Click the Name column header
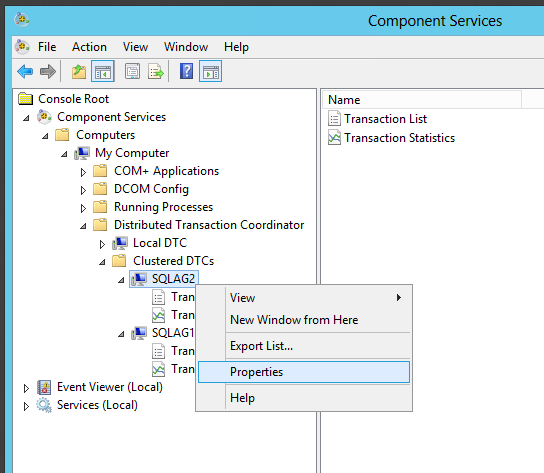The height and width of the screenshot is (473, 544). pyautogui.click(x=422, y=100)
